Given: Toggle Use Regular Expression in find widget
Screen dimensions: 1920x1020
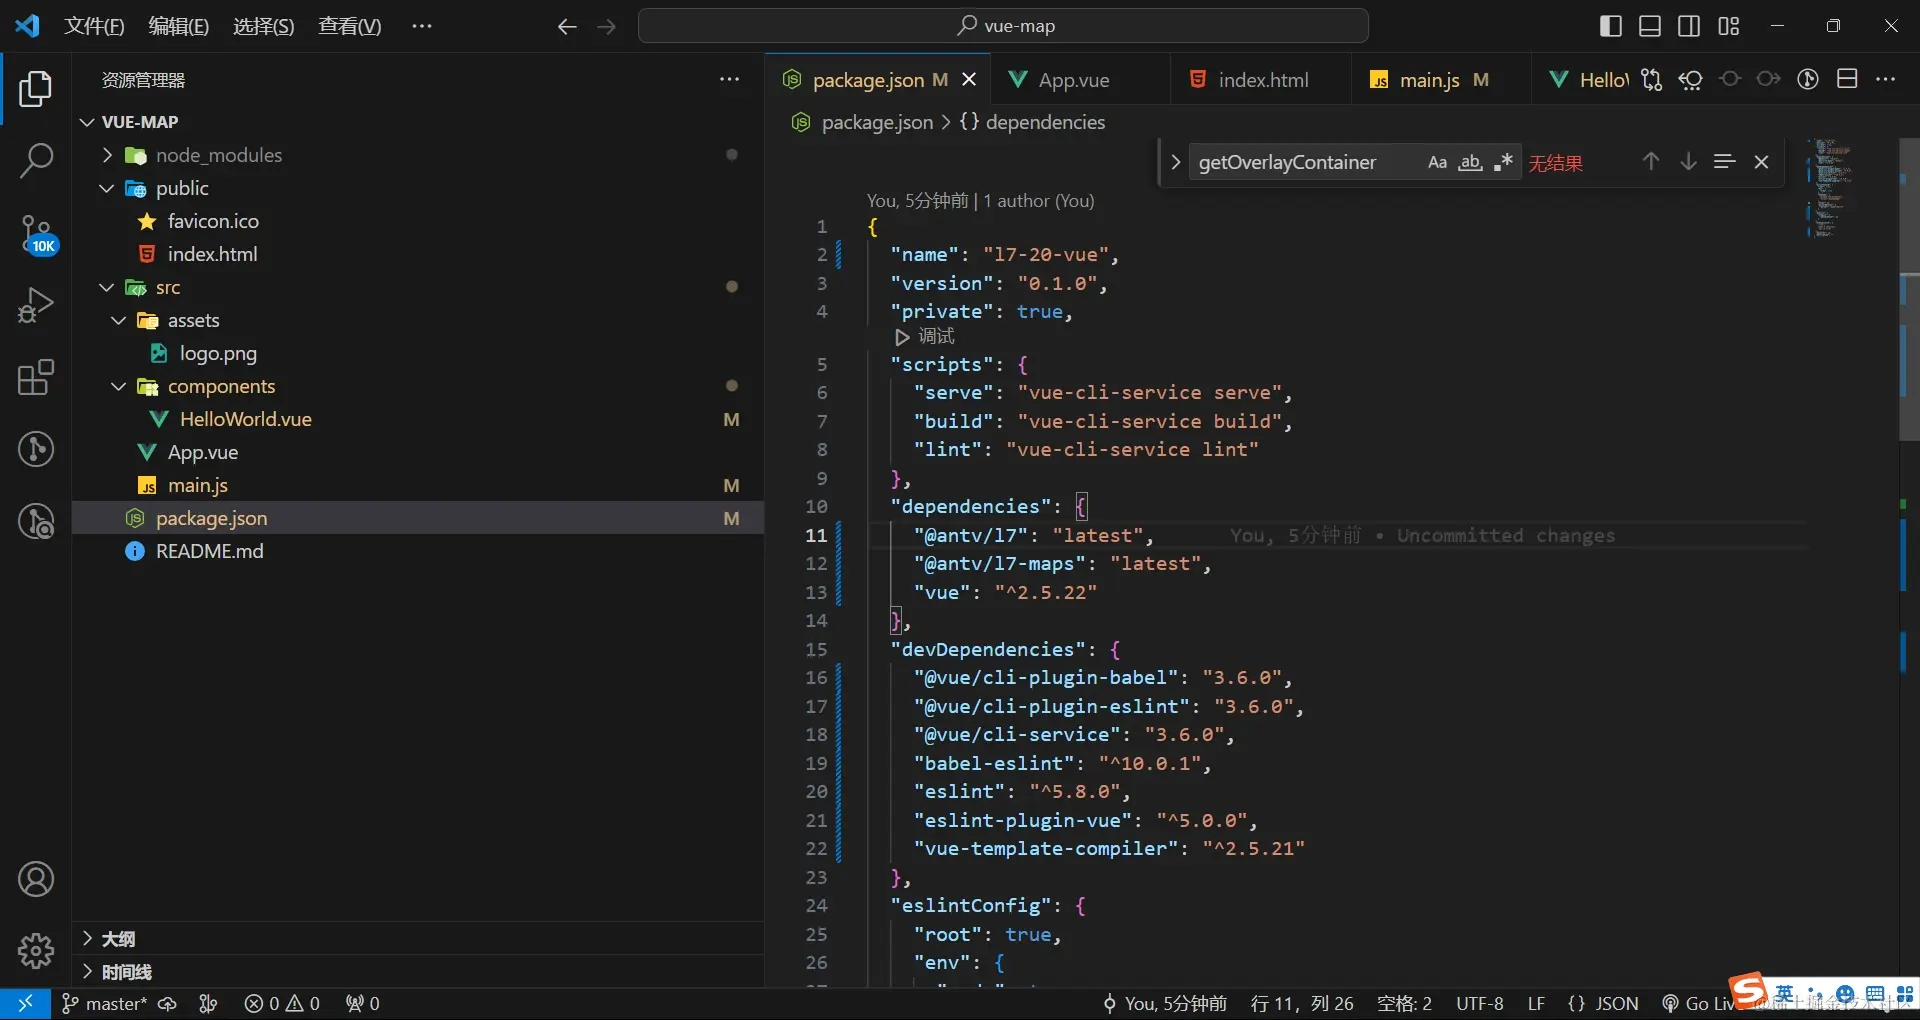Looking at the screenshot, I should (x=1503, y=162).
